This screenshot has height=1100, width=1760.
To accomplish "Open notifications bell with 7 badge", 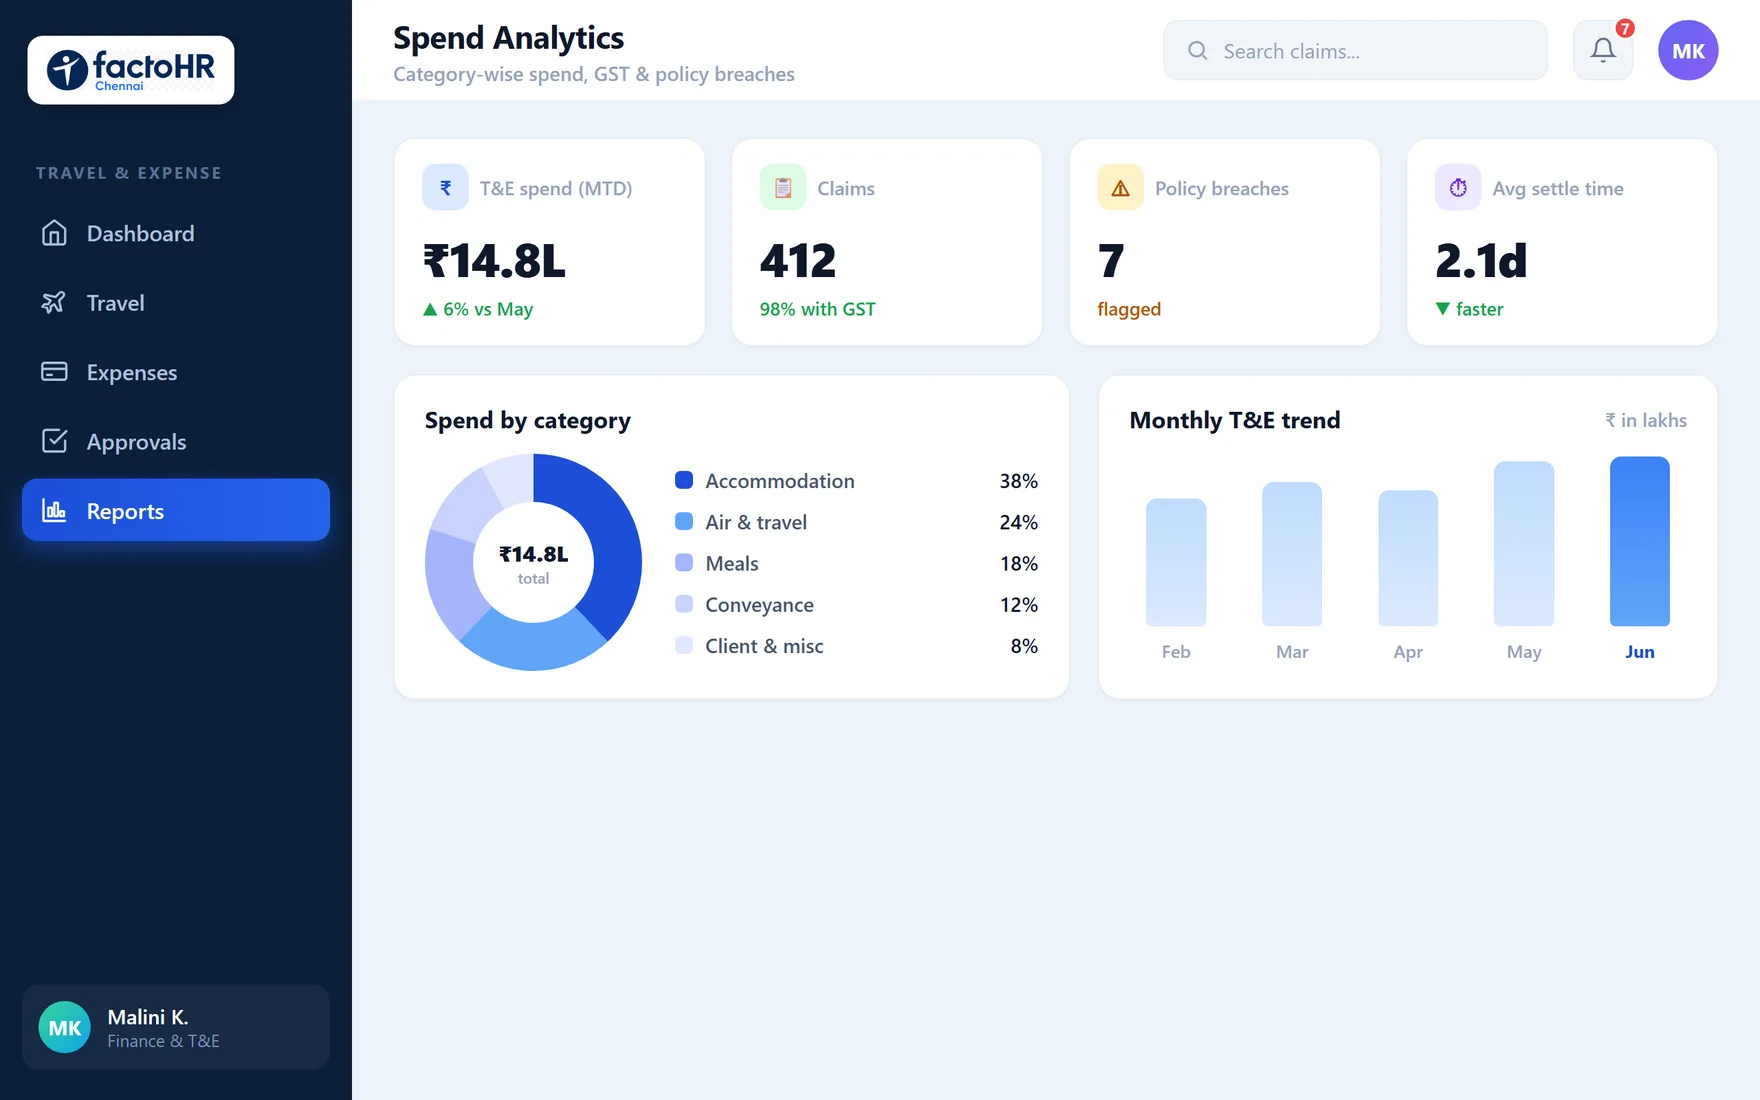I will pyautogui.click(x=1603, y=50).
